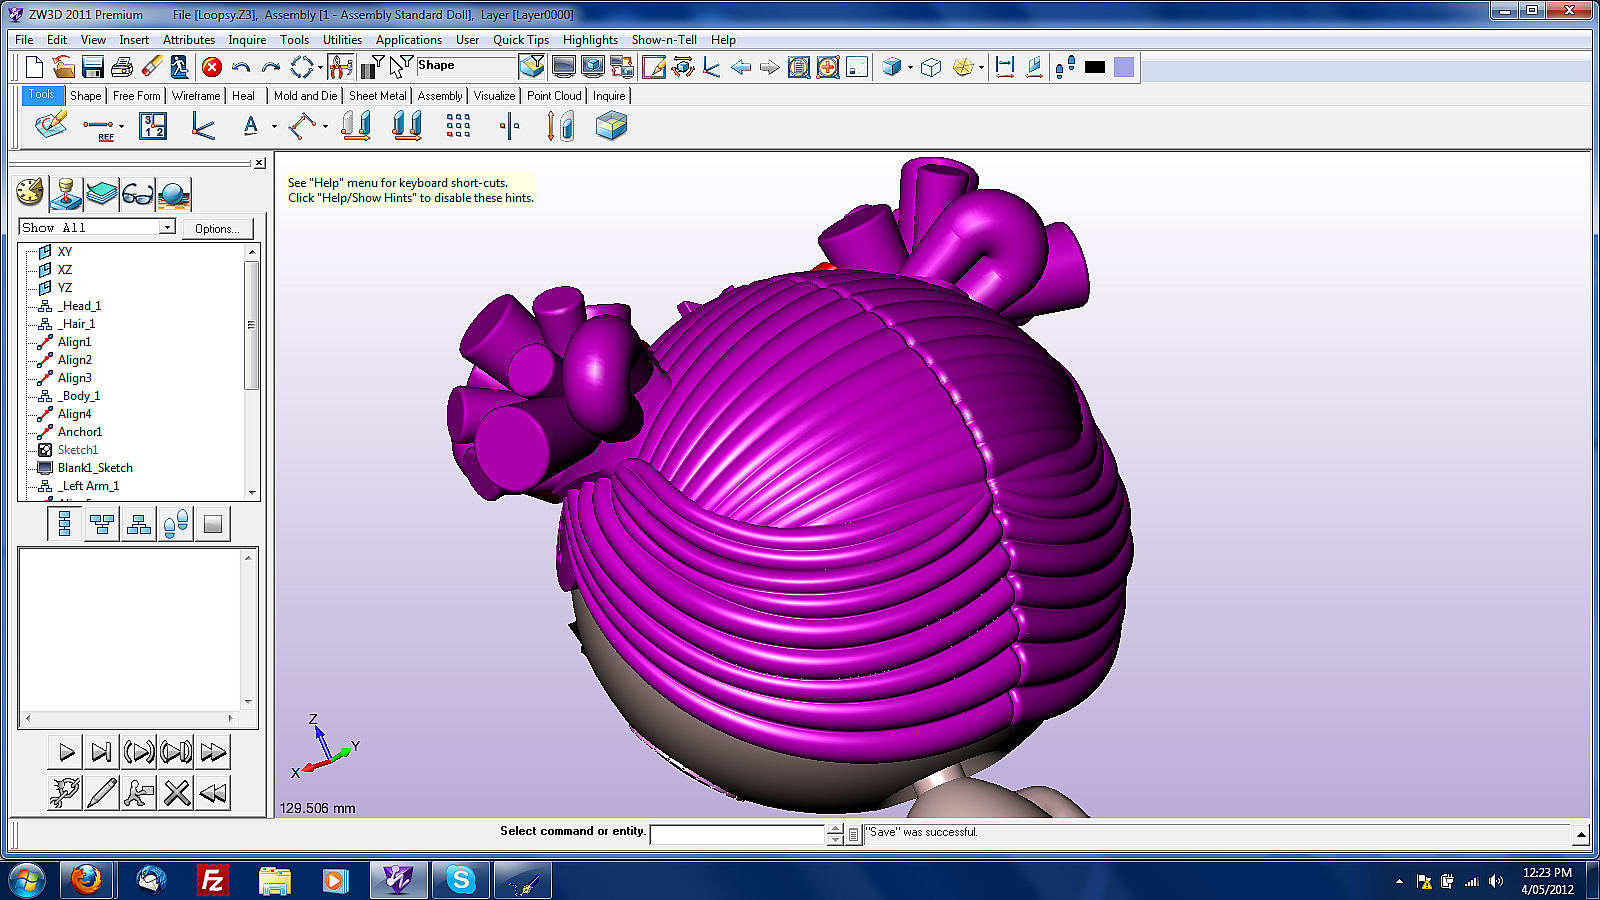The width and height of the screenshot is (1600, 900).
Task: Click the dotted pattern array tool
Action: 458,126
